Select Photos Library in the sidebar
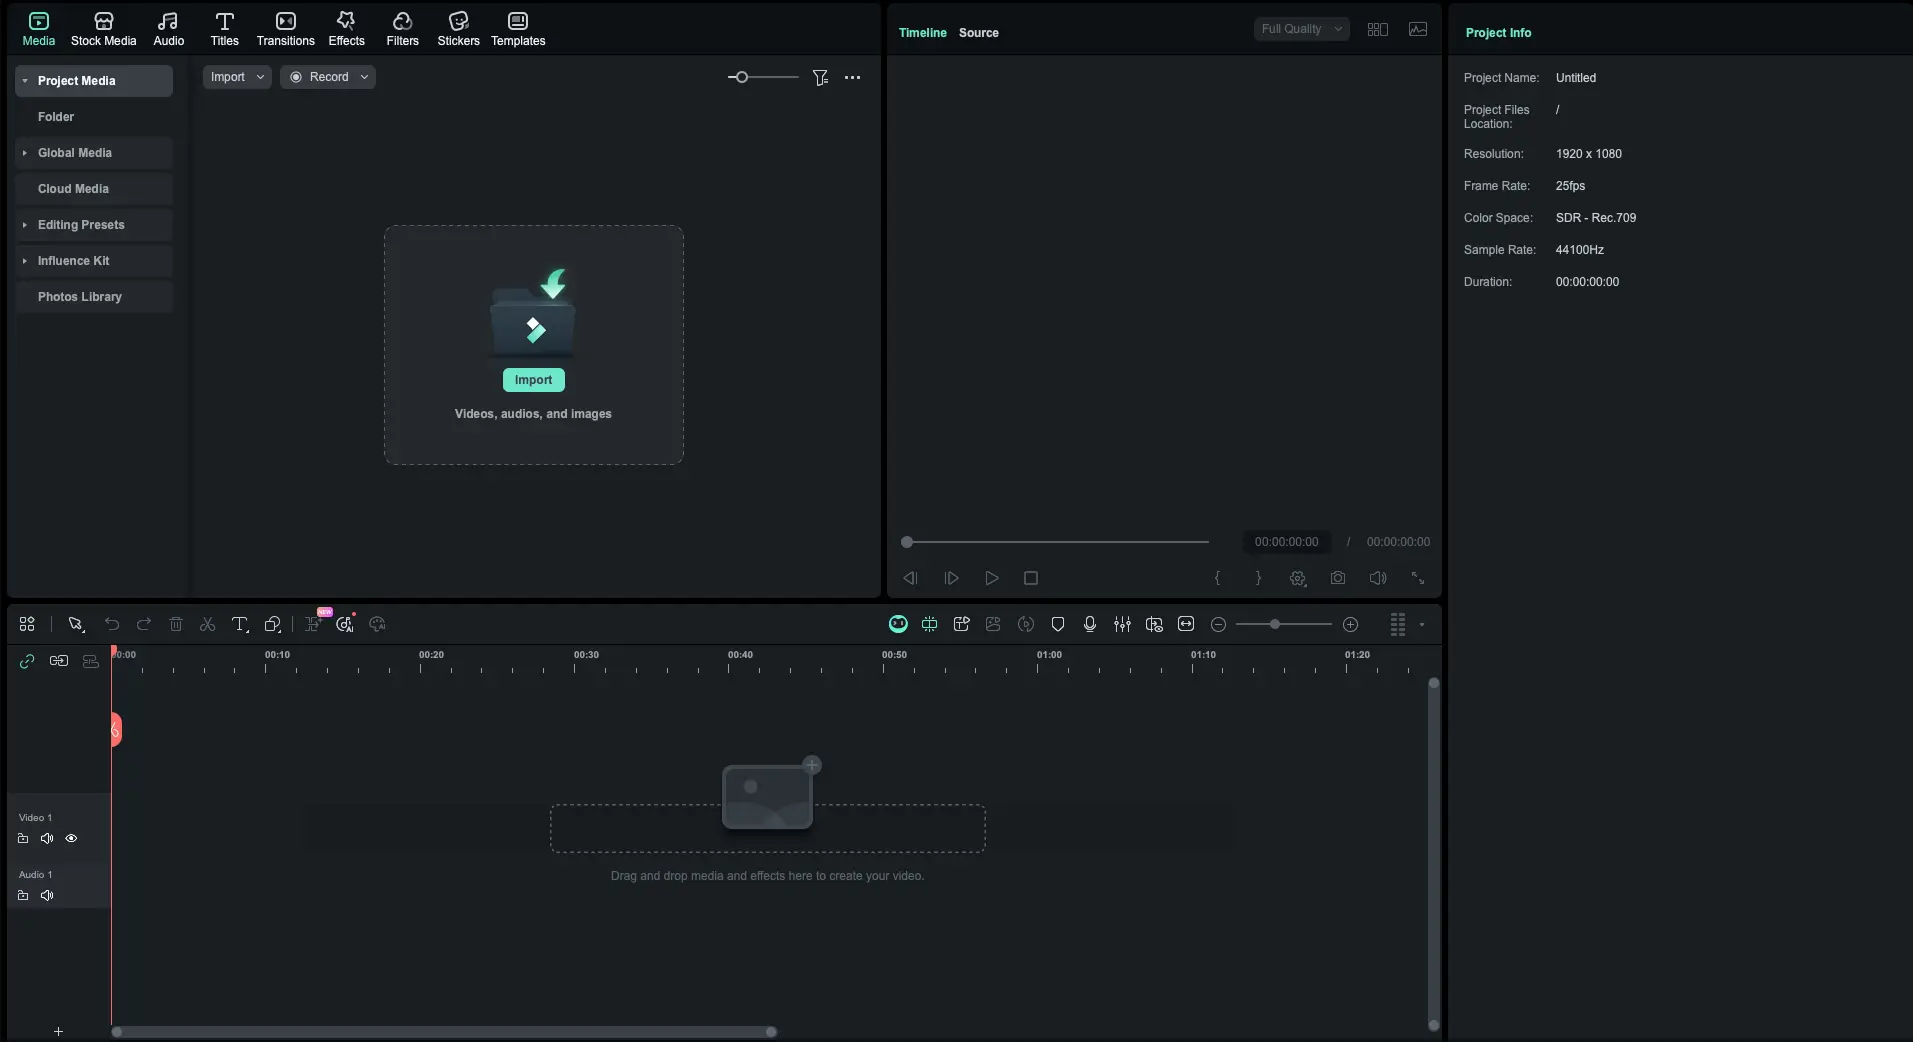 pos(80,297)
